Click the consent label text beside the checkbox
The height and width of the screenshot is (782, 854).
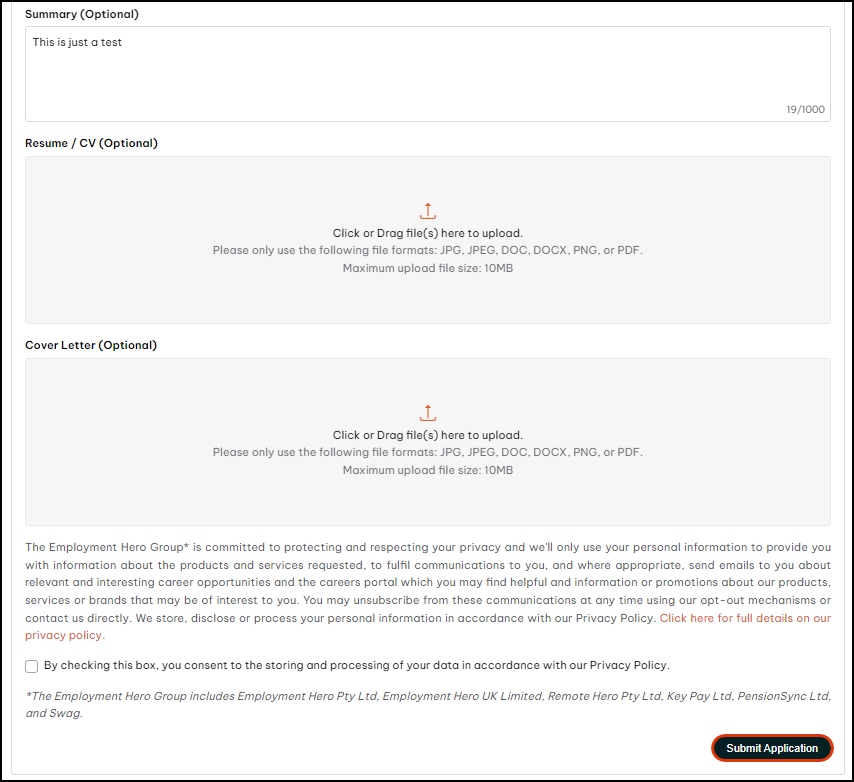(x=356, y=665)
